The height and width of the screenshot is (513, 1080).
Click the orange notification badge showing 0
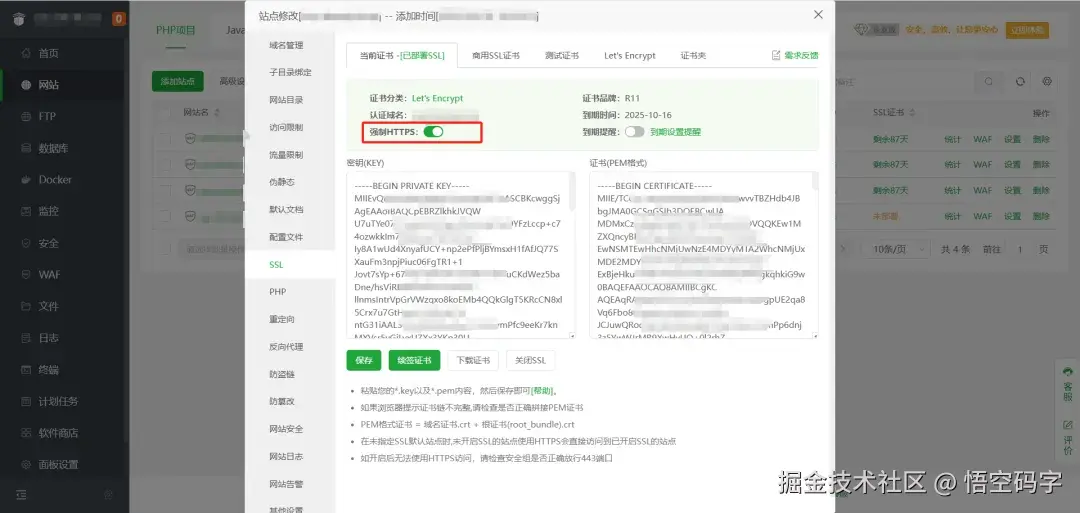pyautogui.click(x=118, y=19)
